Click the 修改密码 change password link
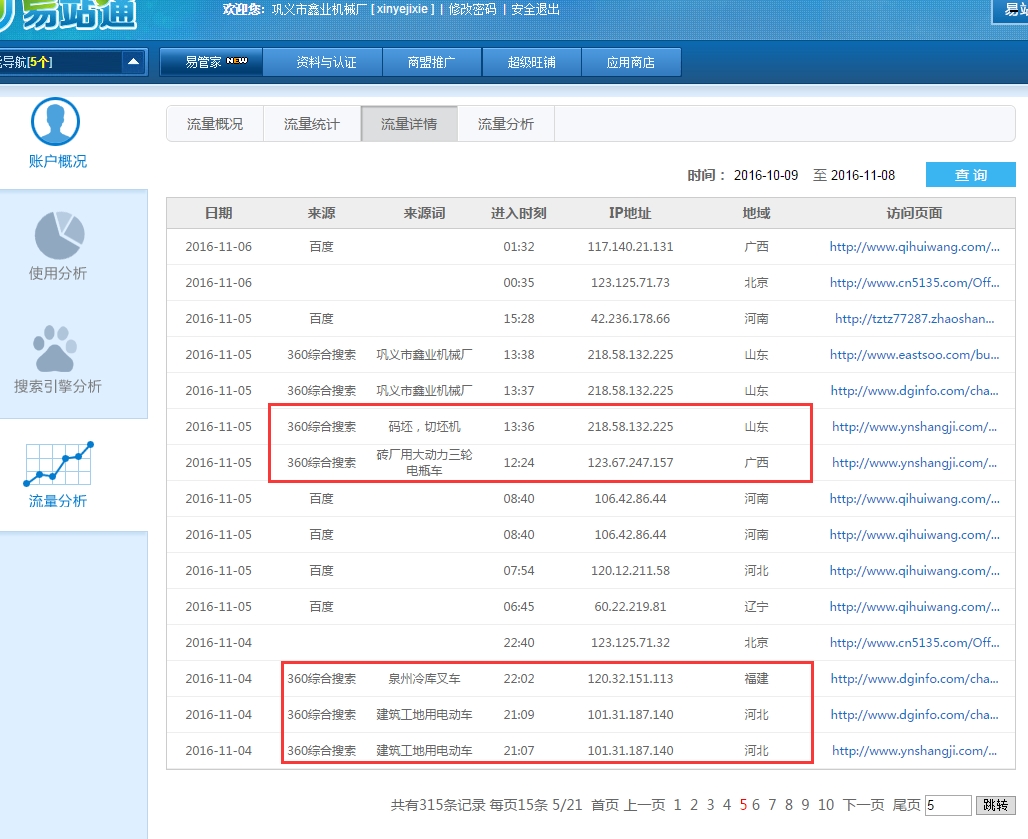Viewport: 1028px width, 839px height. pos(472,10)
